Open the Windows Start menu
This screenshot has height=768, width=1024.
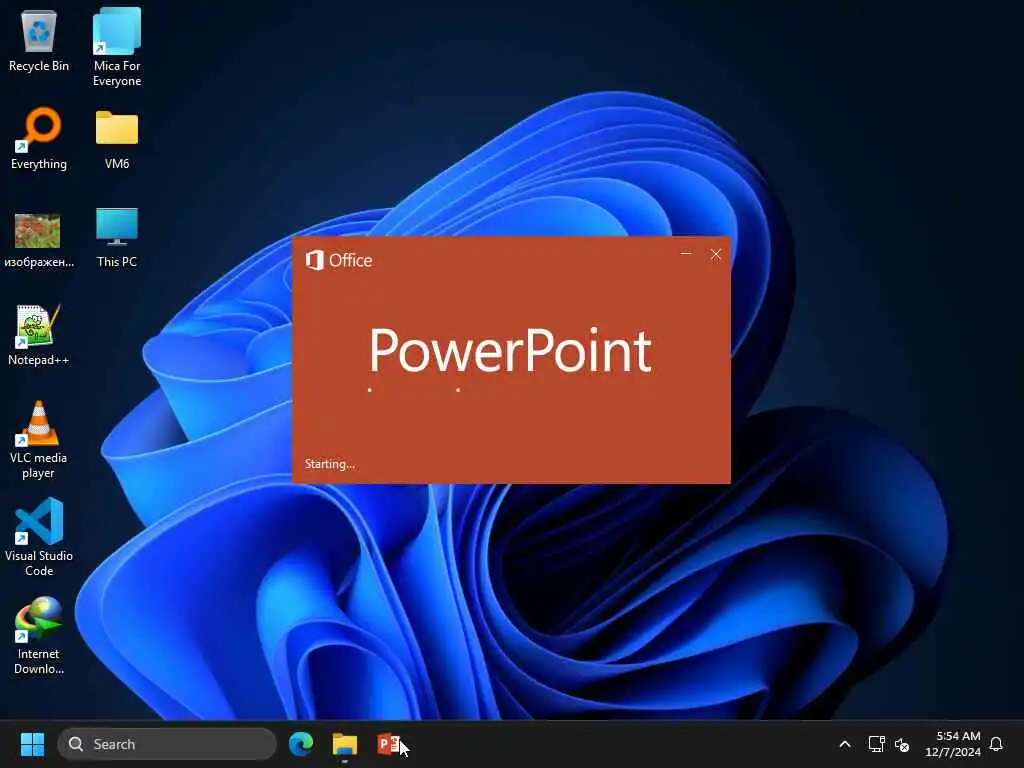(x=32, y=744)
